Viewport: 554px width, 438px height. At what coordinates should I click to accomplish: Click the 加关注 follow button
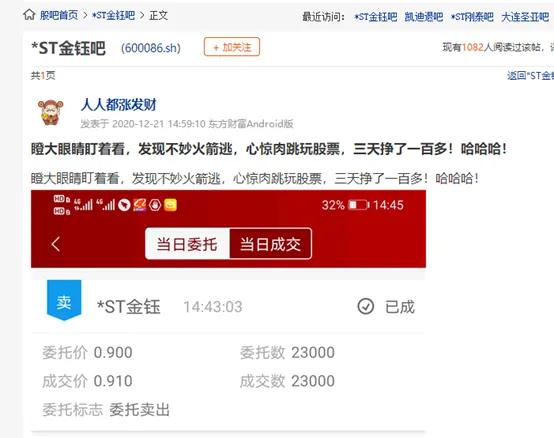(232, 47)
